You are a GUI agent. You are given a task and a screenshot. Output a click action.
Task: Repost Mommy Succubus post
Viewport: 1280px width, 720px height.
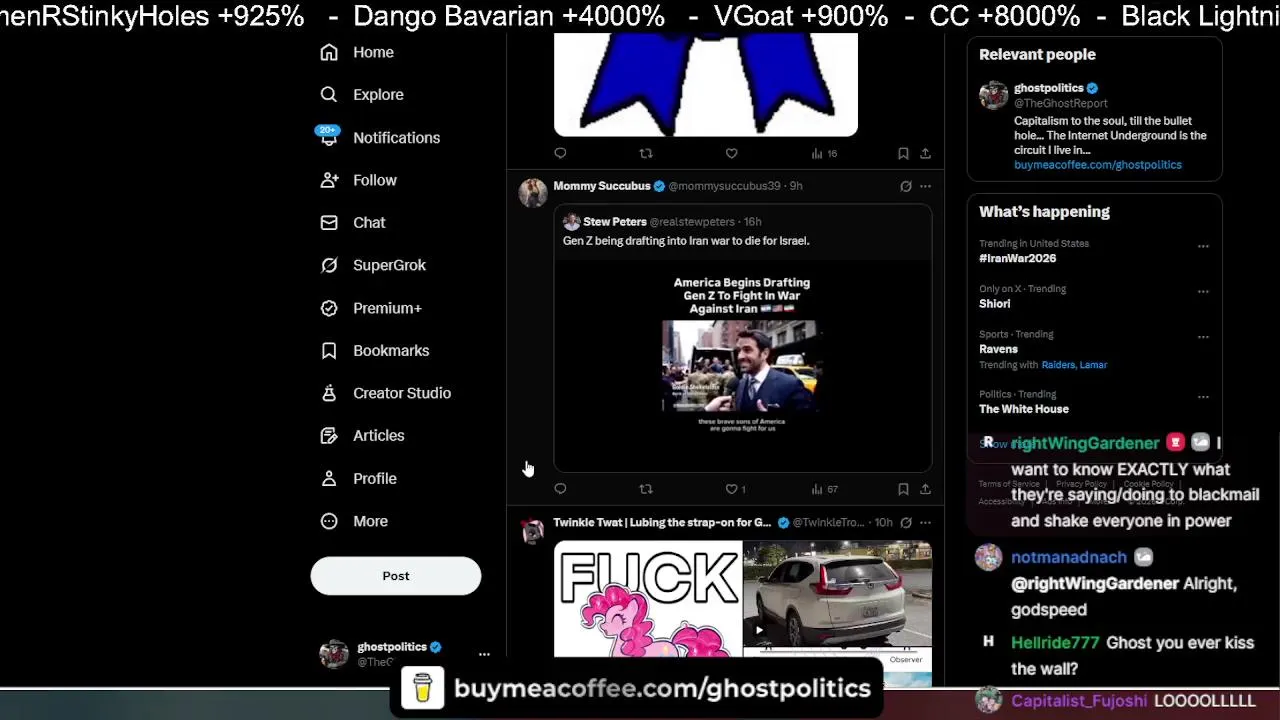646,489
